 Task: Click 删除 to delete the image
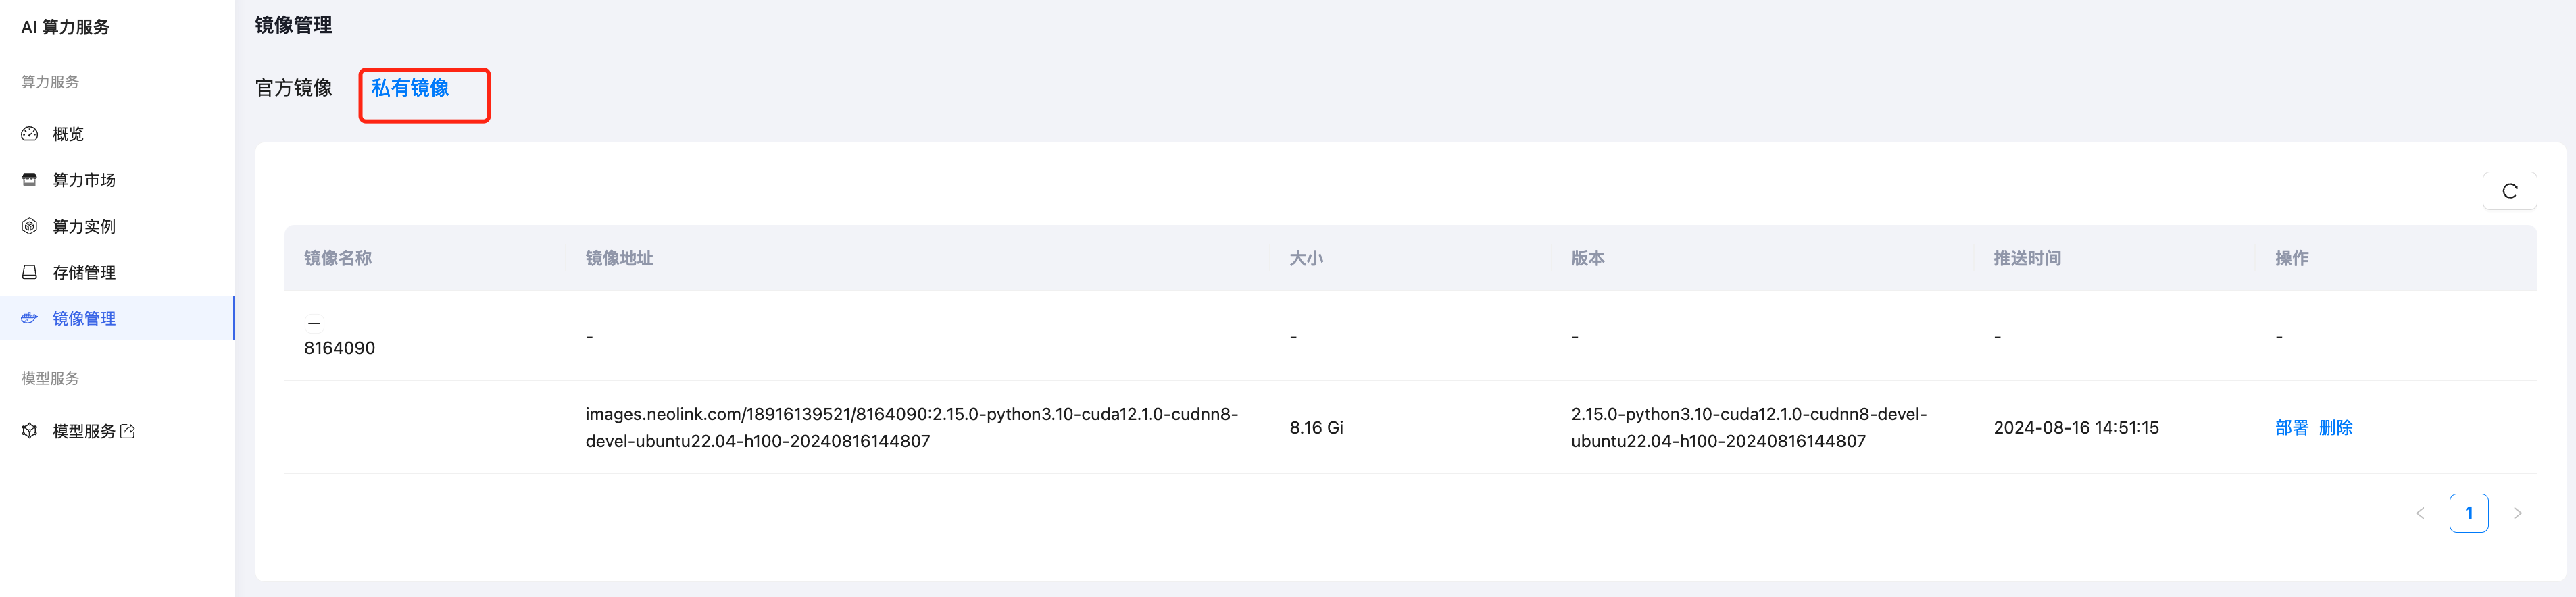[x=2335, y=428]
